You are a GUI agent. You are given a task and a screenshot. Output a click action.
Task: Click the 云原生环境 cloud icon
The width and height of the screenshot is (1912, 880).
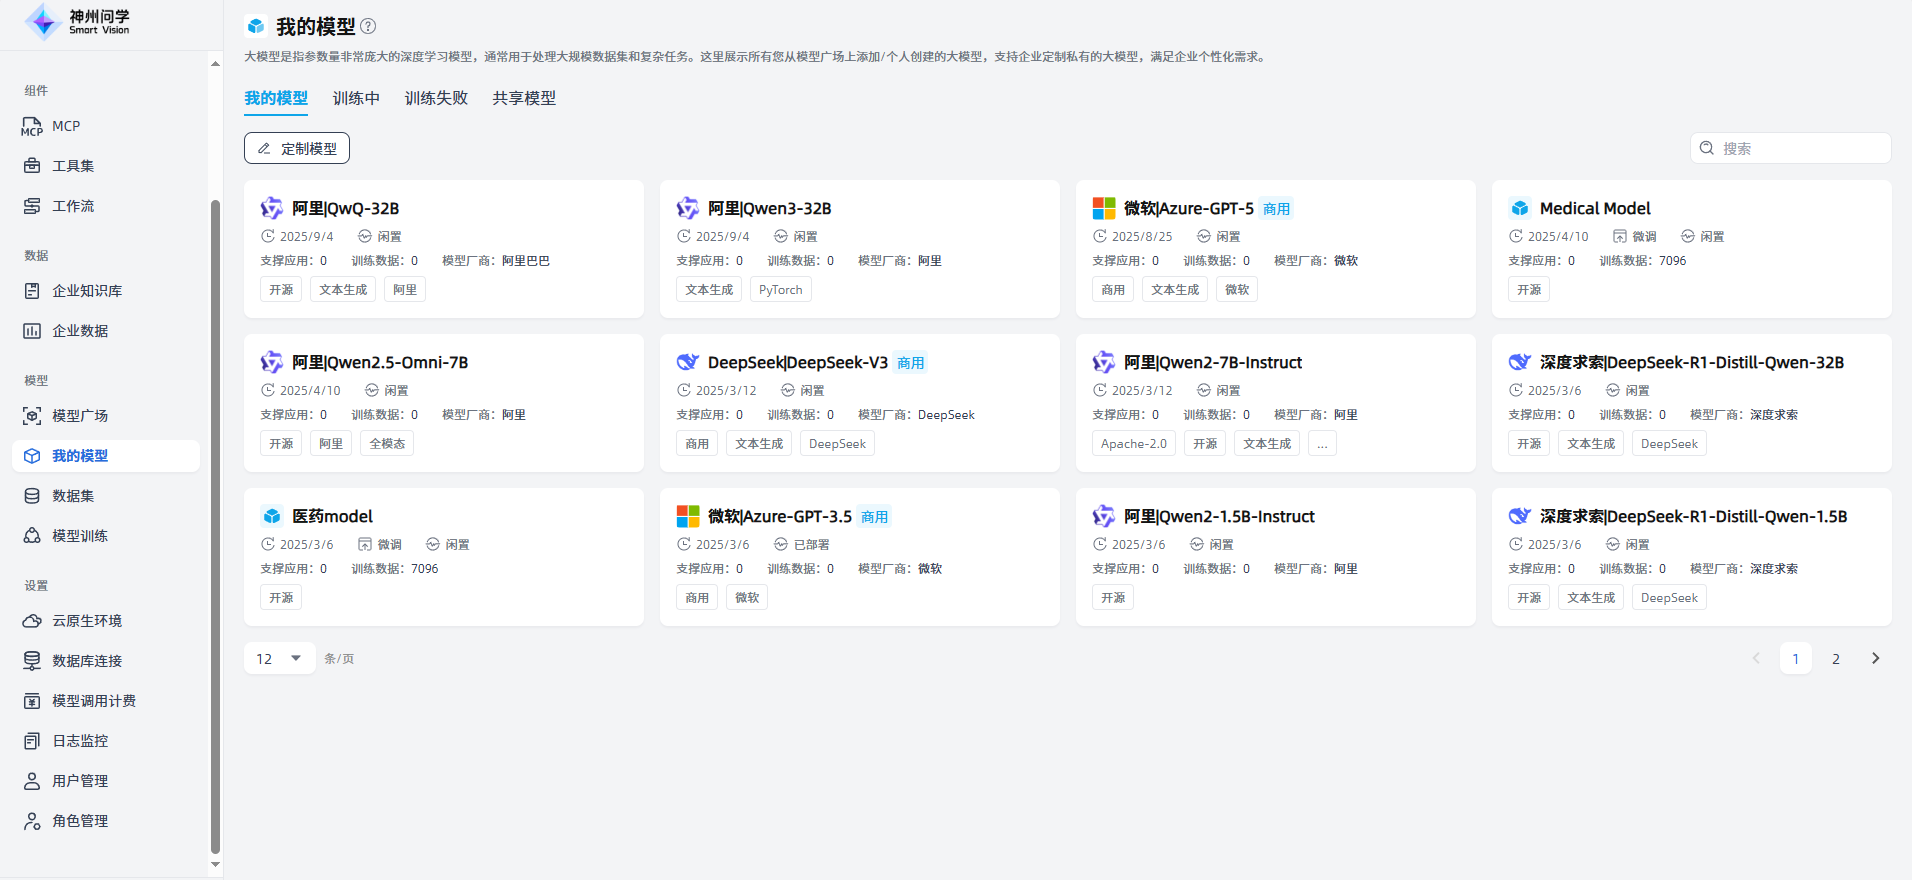tap(32, 621)
